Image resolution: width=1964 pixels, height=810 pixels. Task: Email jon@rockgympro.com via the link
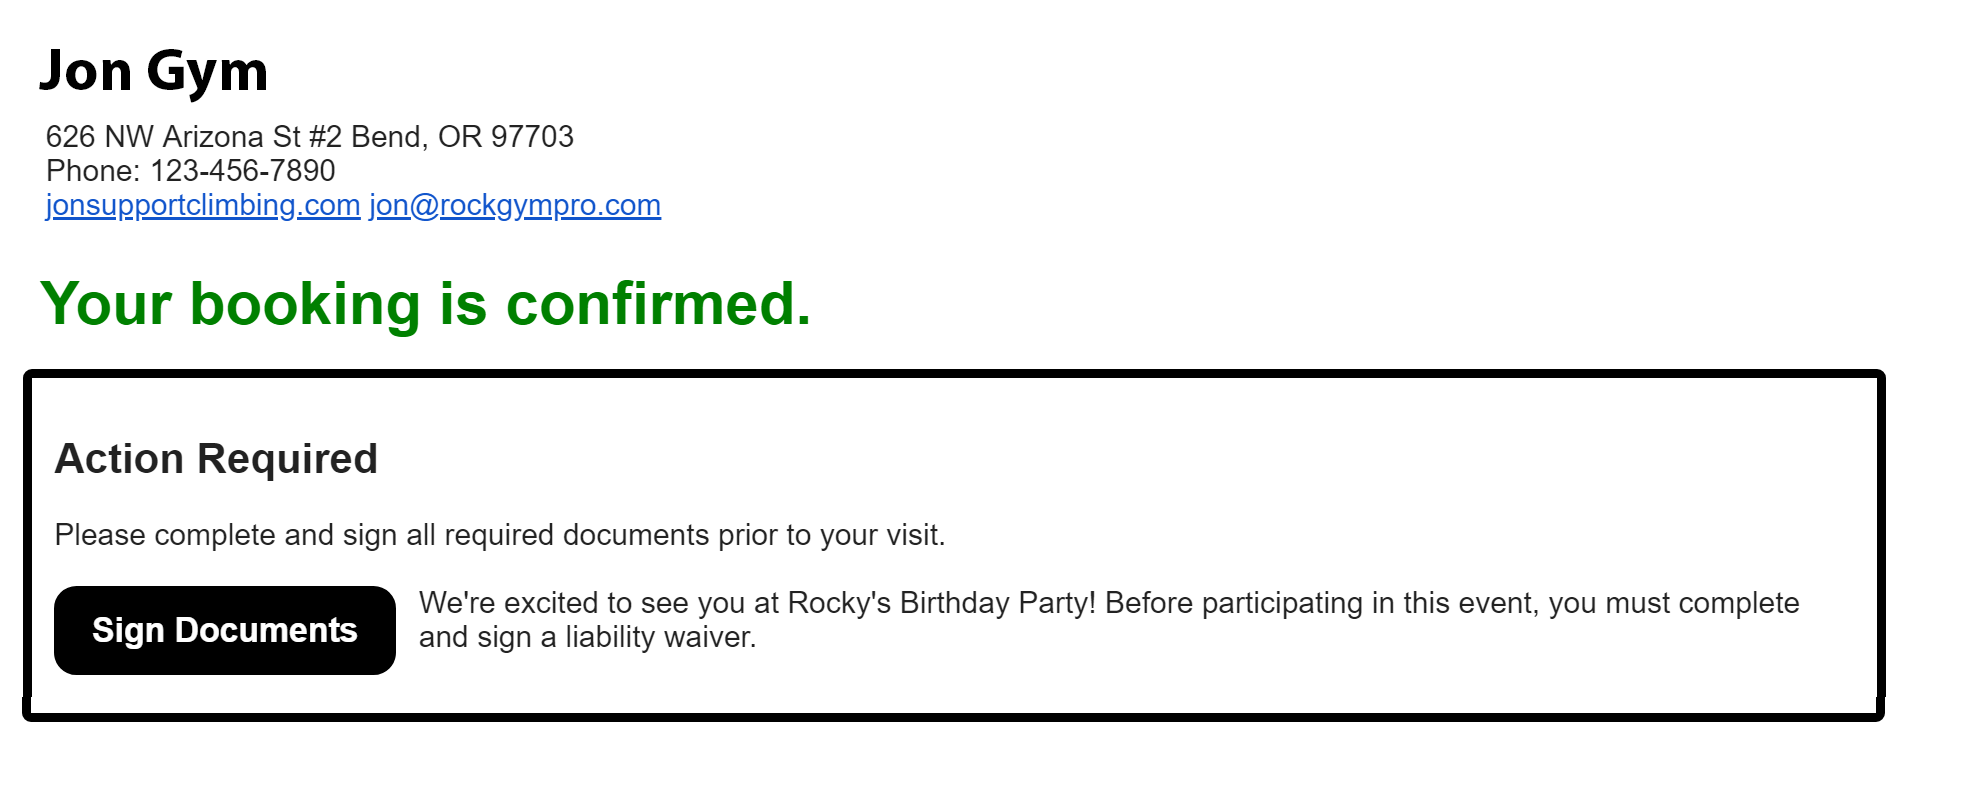coord(515,205)
